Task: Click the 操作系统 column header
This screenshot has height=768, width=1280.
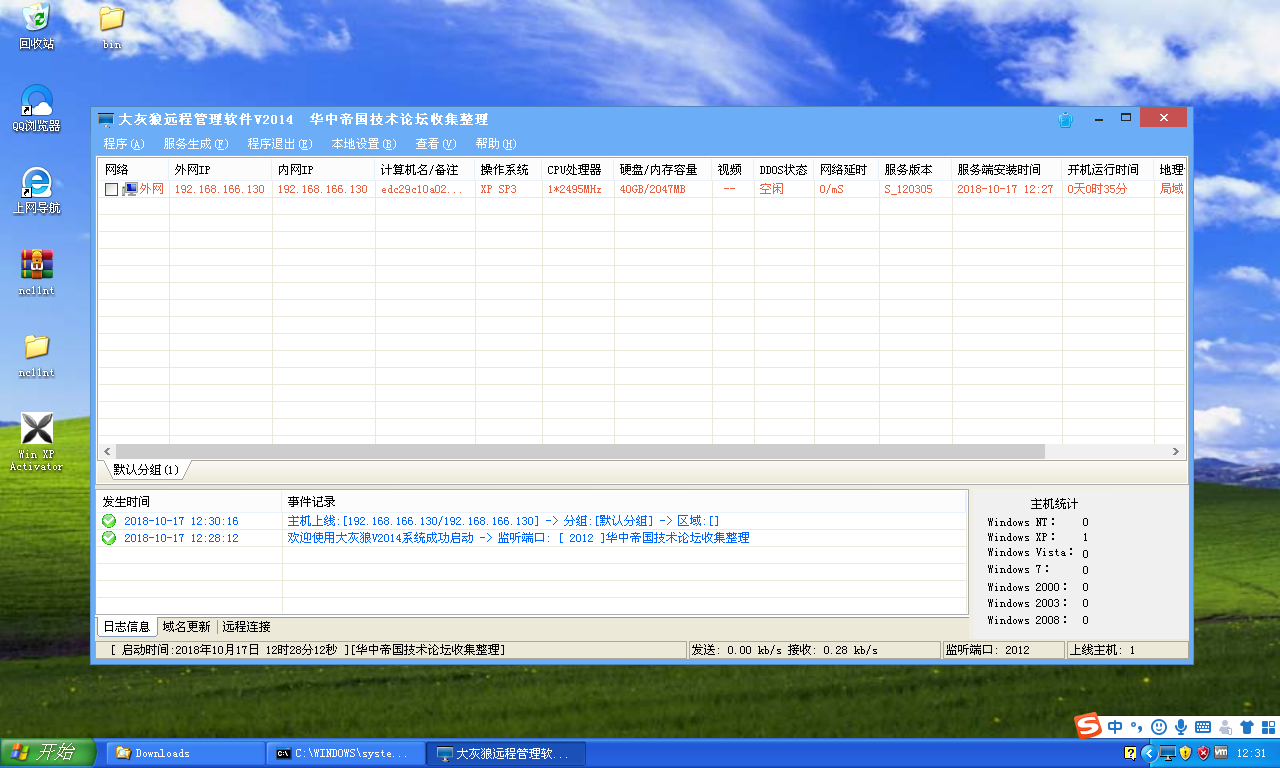Action: [509, 170]
